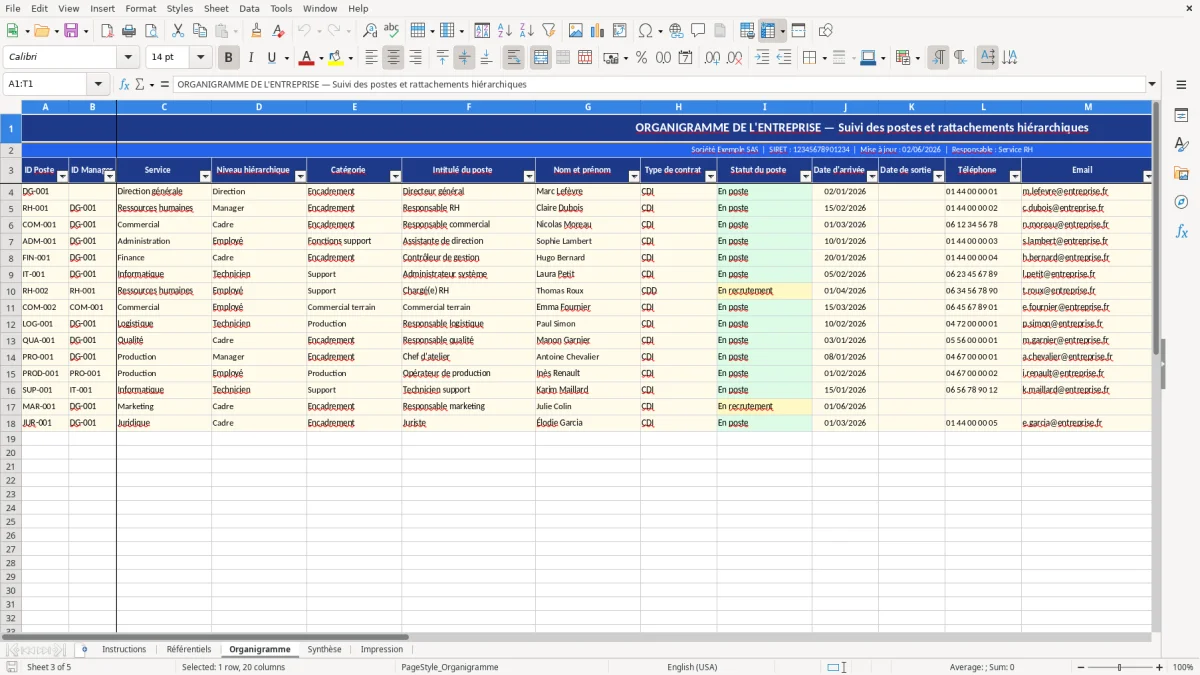Open the Sheet menu
The width and height of the screenshot is (1200, 675).
click(216, 8)
